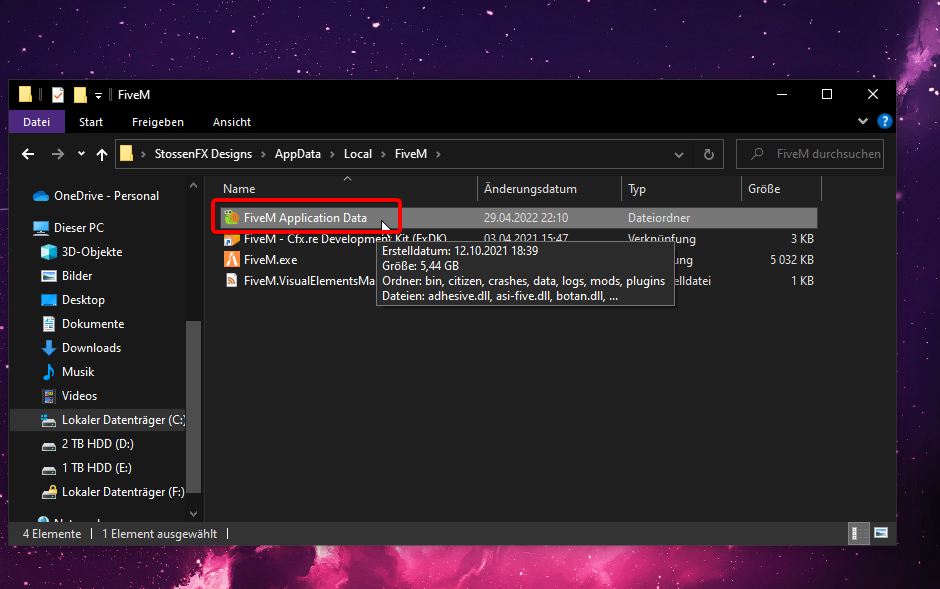Screen dimensions: 940x589
Task: Navigate up one folder level arrow
Action: 102,154
